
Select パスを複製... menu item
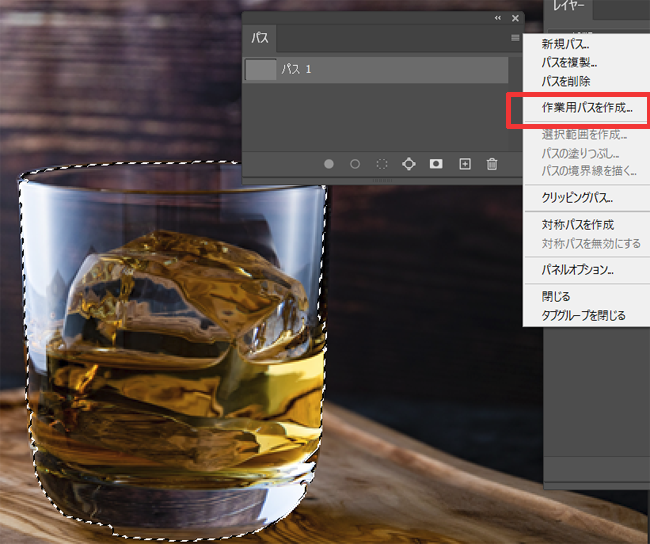click(x=569, y=63)
